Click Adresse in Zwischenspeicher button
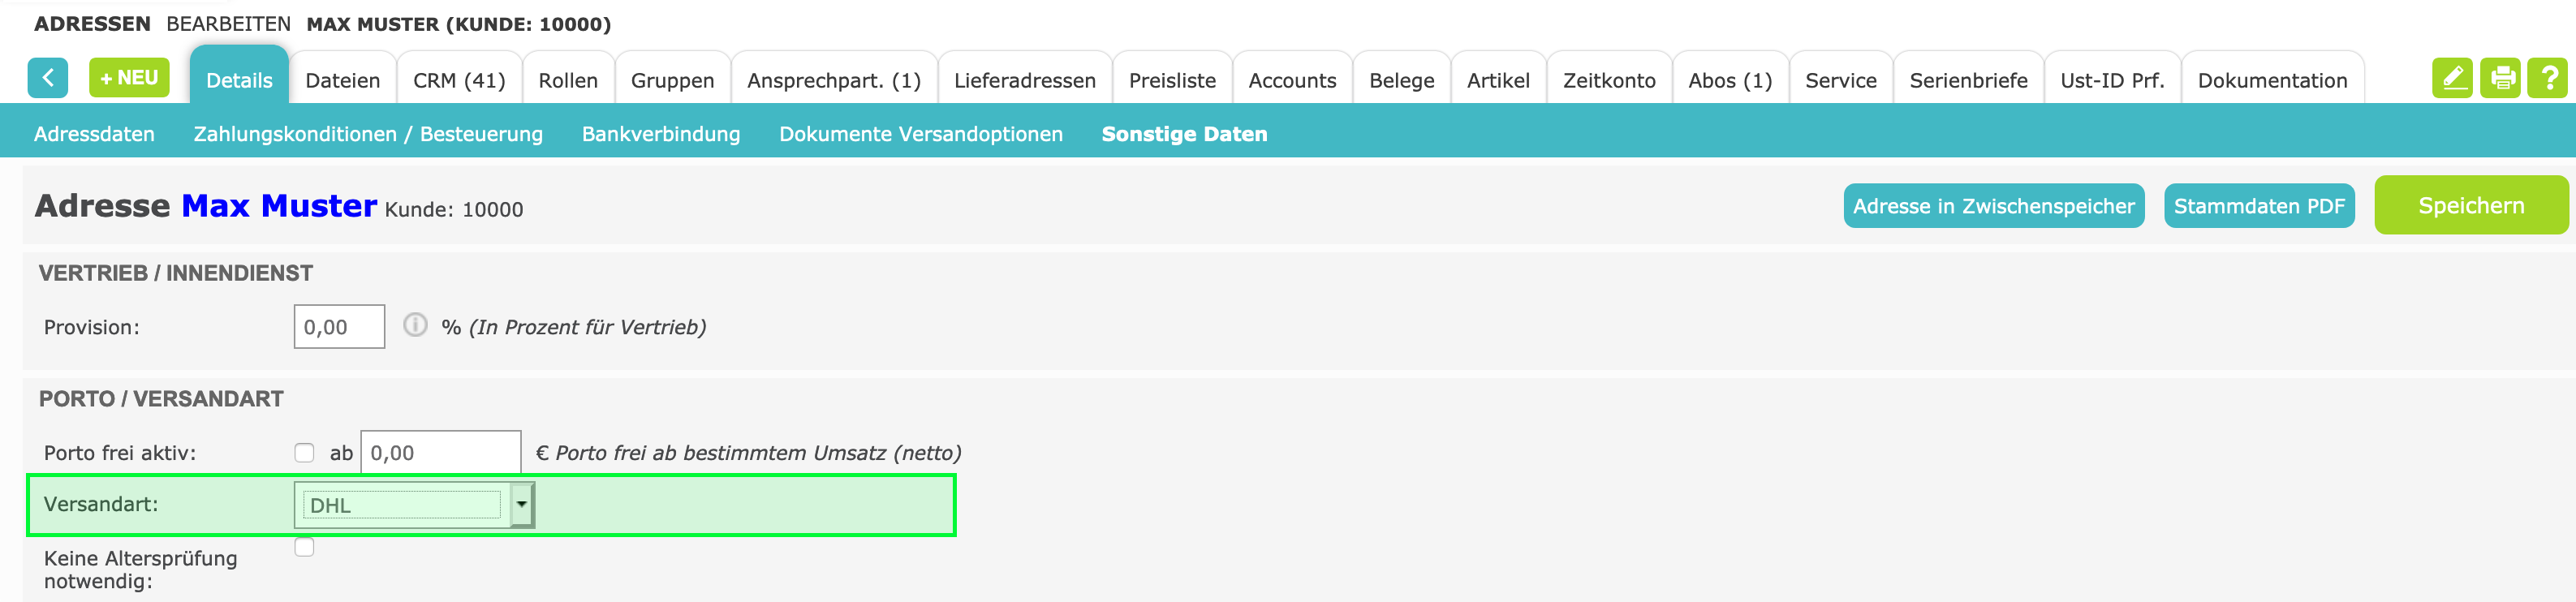This screenshot has height=602, width=2576. click(x=1993, y=206)
